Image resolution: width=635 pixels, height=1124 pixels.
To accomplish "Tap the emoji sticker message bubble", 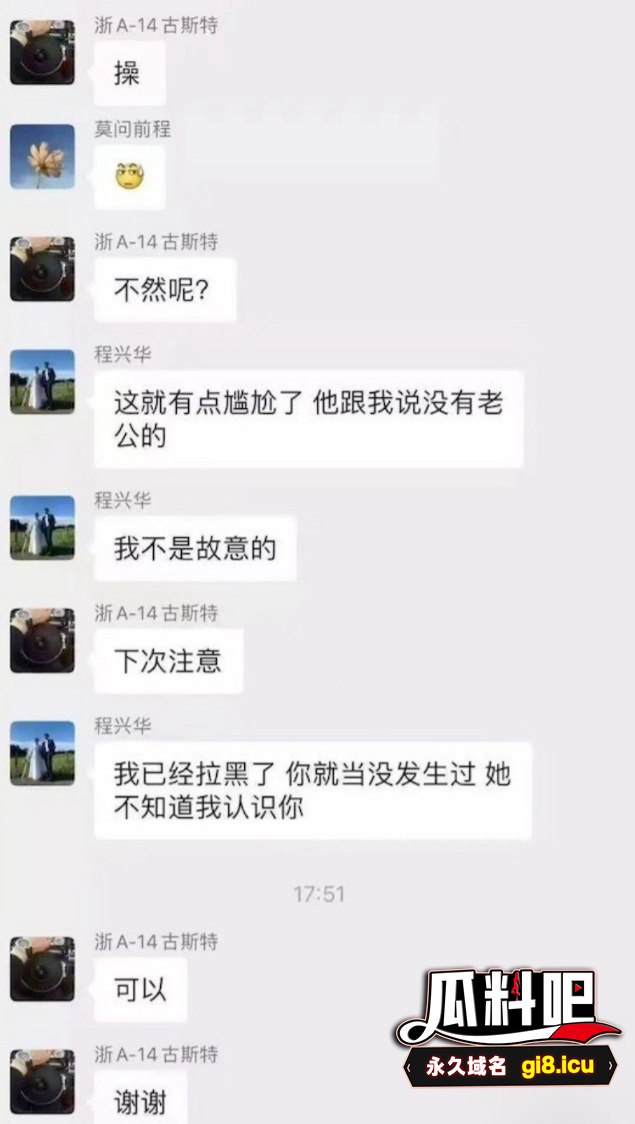I will pyautogui.click(x=130, y=177).
